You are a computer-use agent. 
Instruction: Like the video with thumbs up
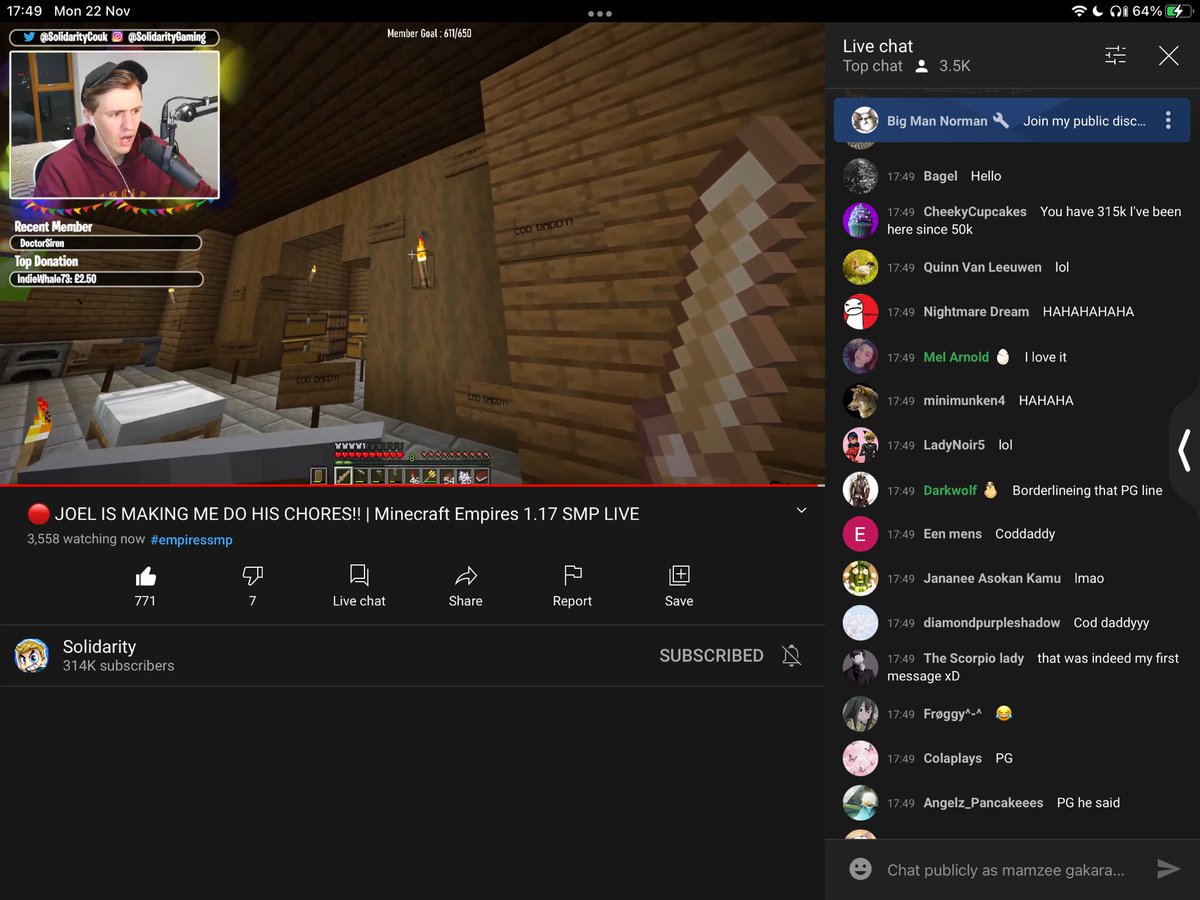pos(146,575)
